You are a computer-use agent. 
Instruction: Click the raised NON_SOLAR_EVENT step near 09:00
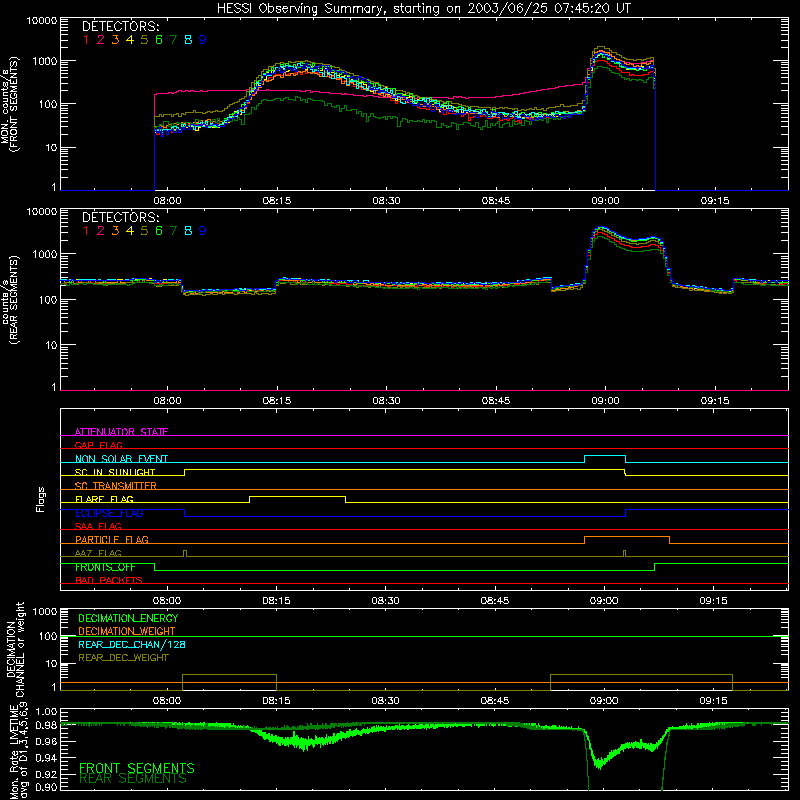[x=605, y=456]
